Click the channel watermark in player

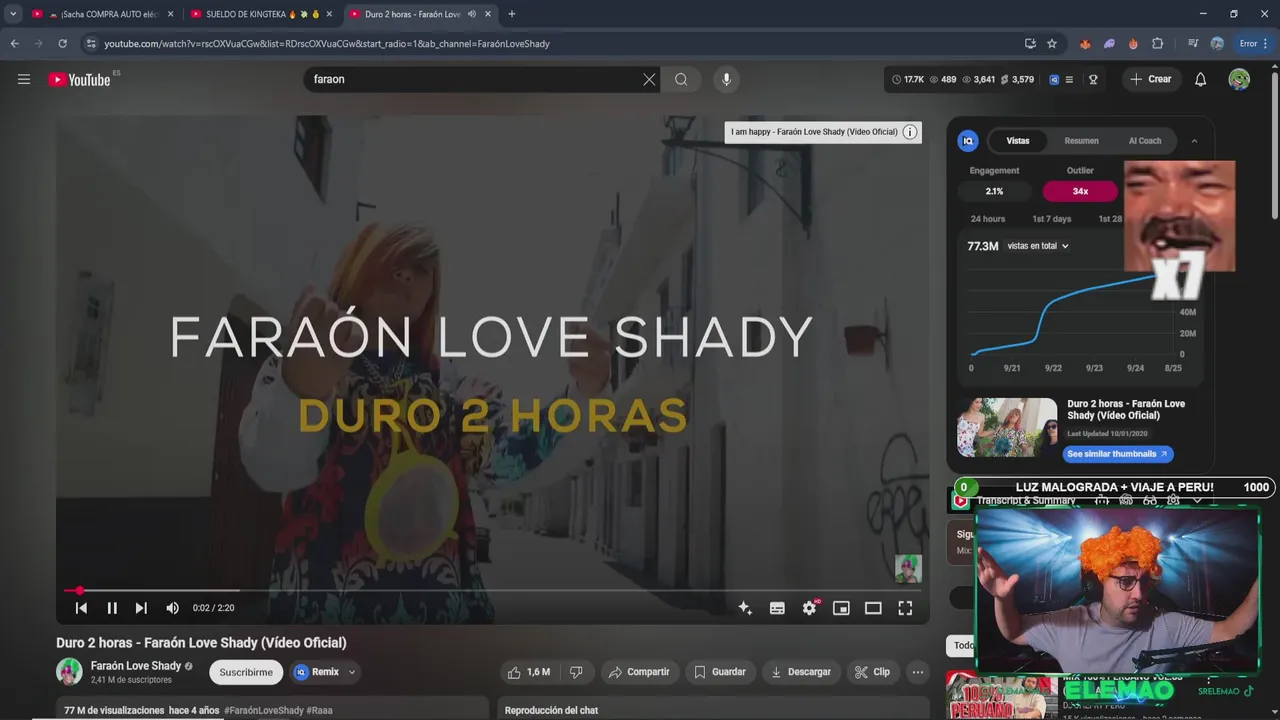(x=908, y=569)
